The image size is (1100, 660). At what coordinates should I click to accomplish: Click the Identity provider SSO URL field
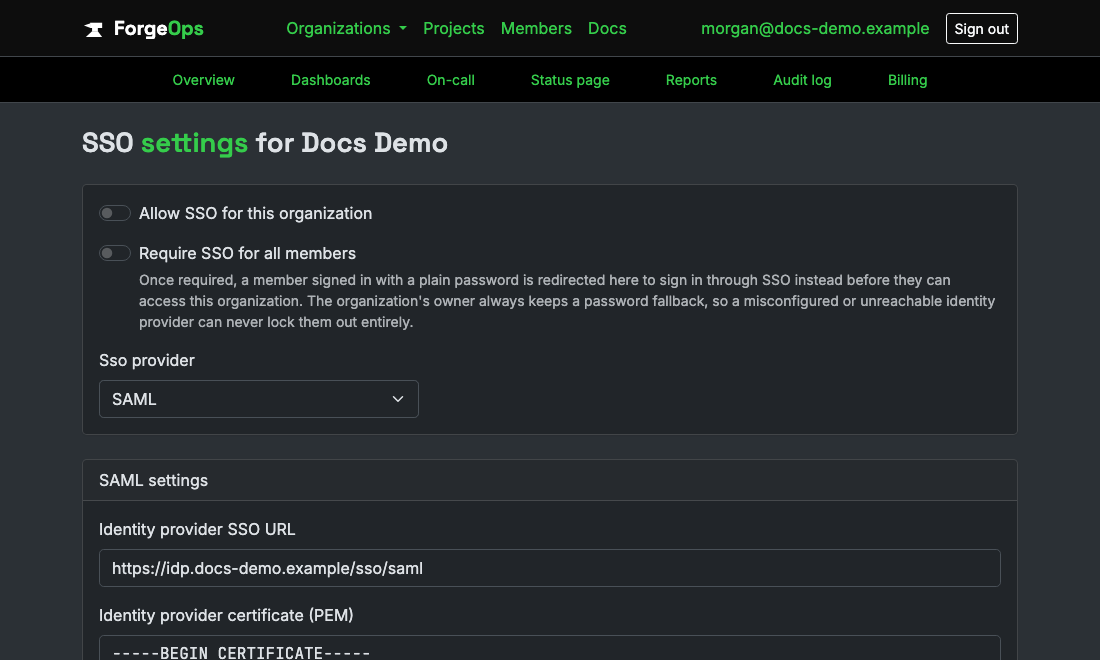(x=549, y=568)
